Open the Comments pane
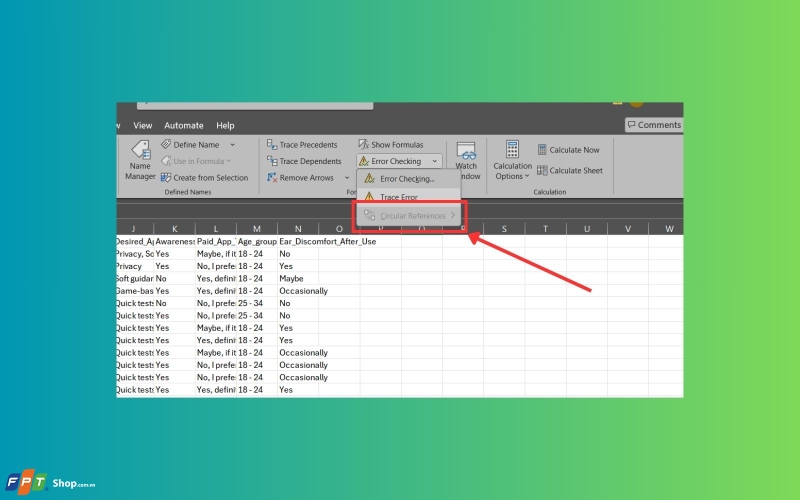The image size is (800, 500). point(654,125)
